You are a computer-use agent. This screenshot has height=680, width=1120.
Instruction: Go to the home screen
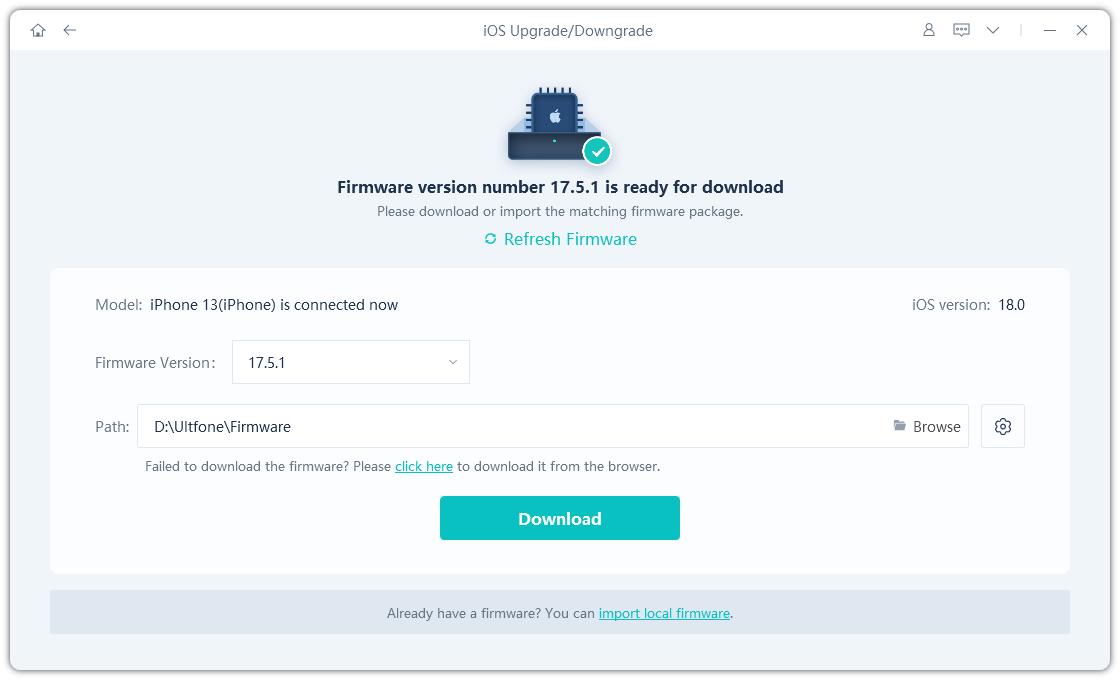point(38,30)
